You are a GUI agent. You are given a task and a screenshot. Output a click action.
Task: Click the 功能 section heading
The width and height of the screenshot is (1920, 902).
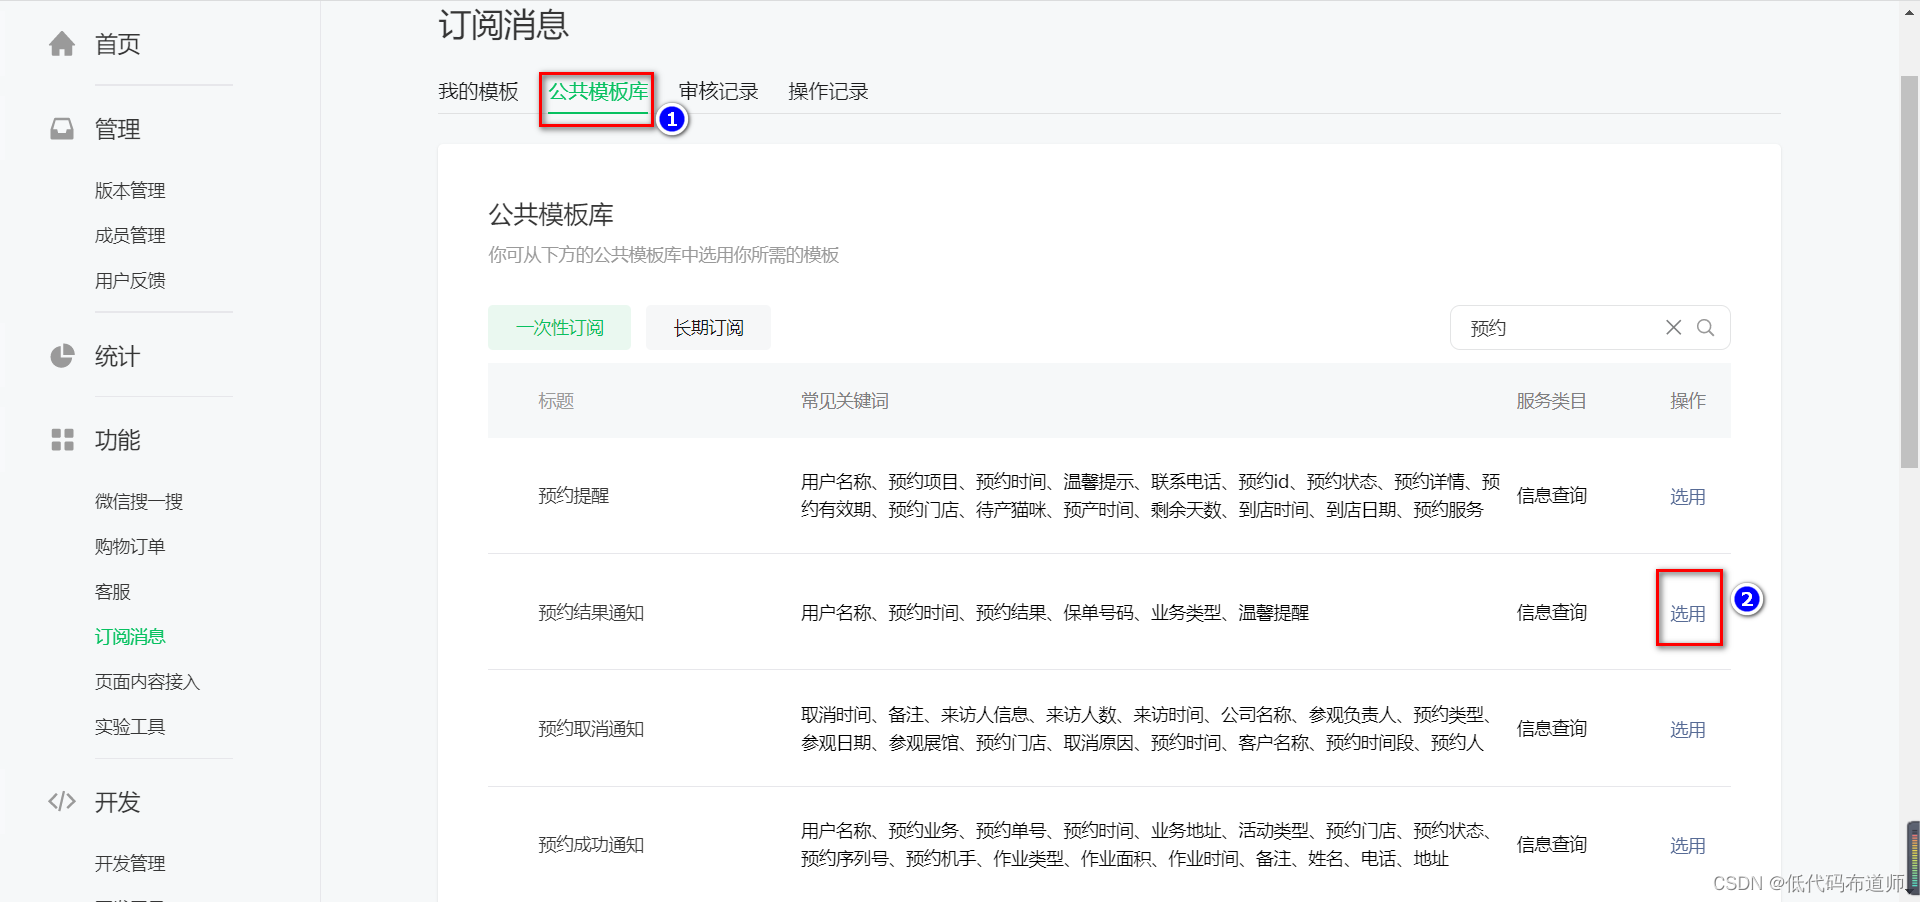tap(117, 440)
